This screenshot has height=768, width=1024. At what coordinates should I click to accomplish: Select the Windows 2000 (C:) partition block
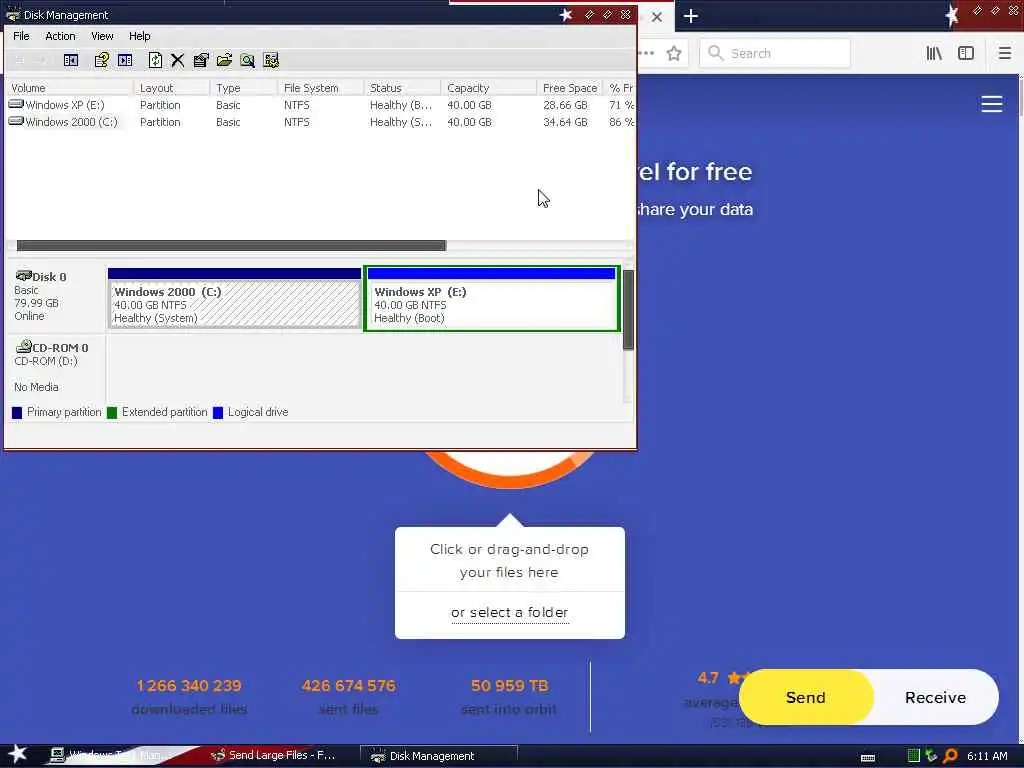tap(234, 298)
